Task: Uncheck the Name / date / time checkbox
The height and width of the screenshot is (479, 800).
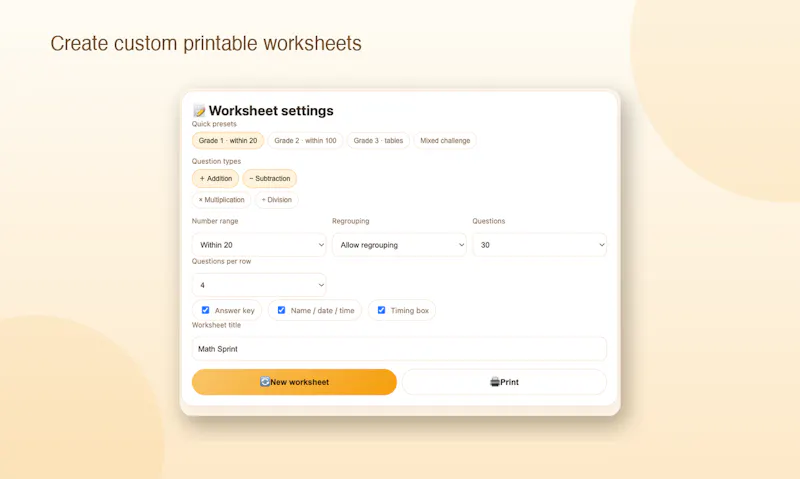Action: click(x=281, y=310)
